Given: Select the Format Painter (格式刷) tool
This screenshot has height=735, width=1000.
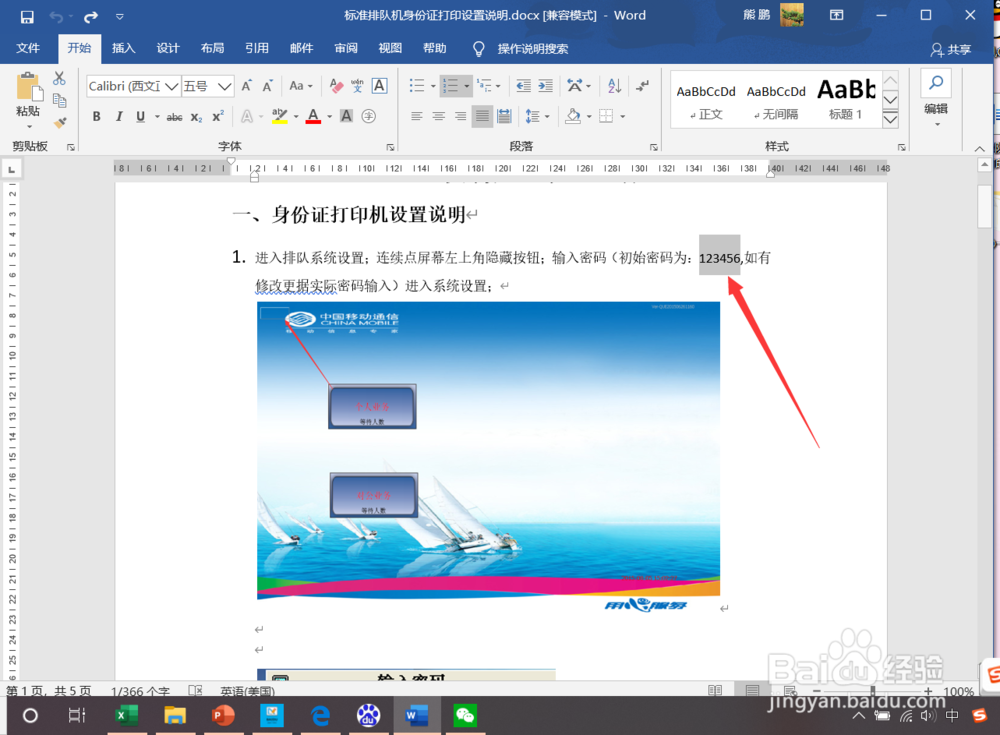Looking at the screenshot, I should 59,122.
